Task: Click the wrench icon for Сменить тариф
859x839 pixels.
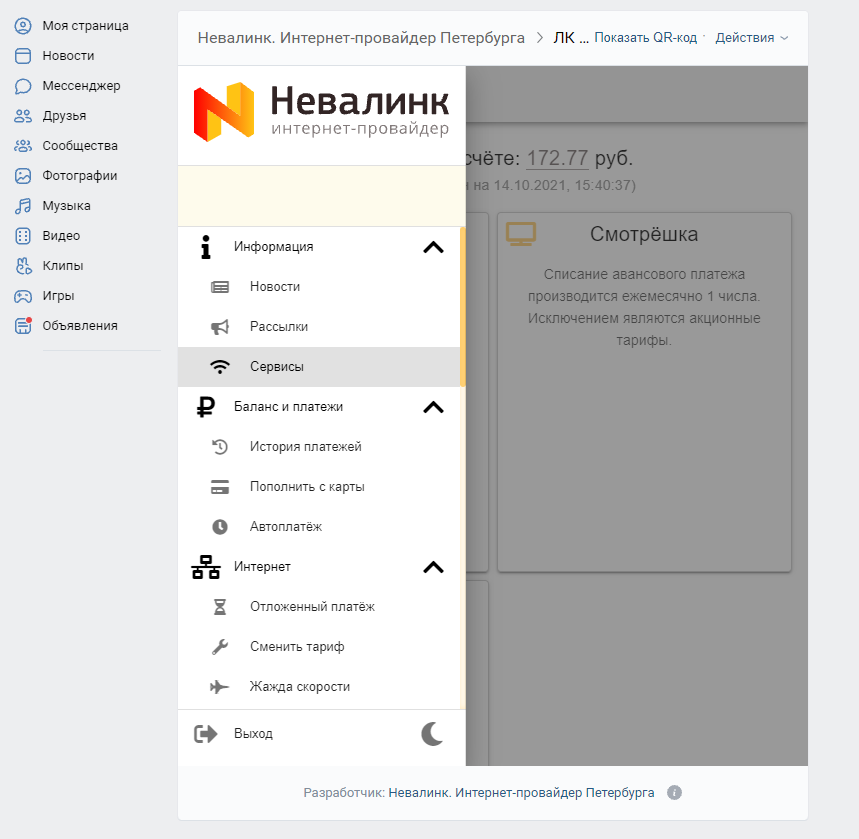Action: (220, 647)
